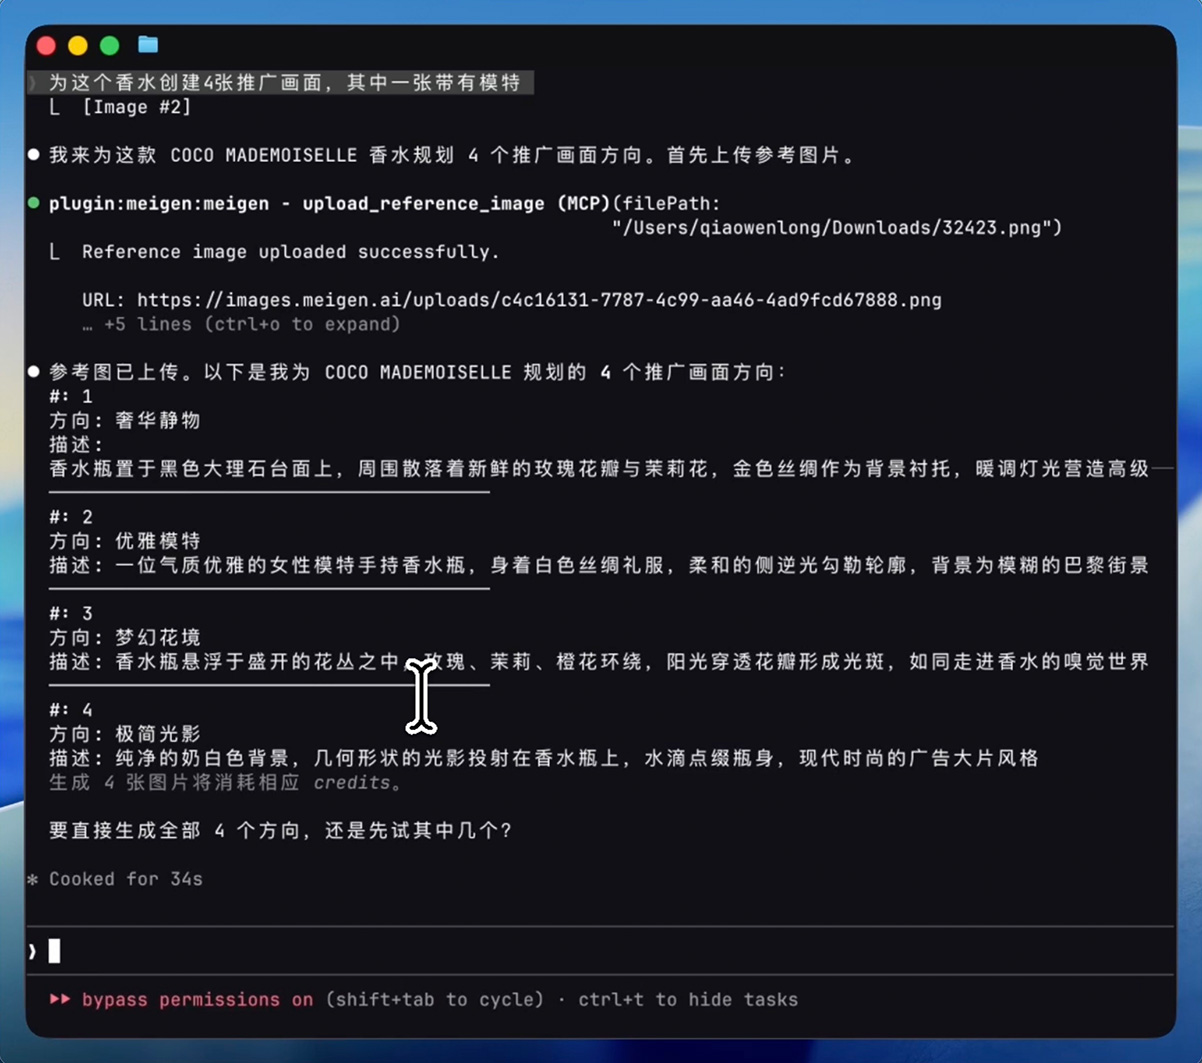The height and width of the screenshot is (1063, 1202).
Task: Click the '#: 1' item label
Action: coord(71,396)
